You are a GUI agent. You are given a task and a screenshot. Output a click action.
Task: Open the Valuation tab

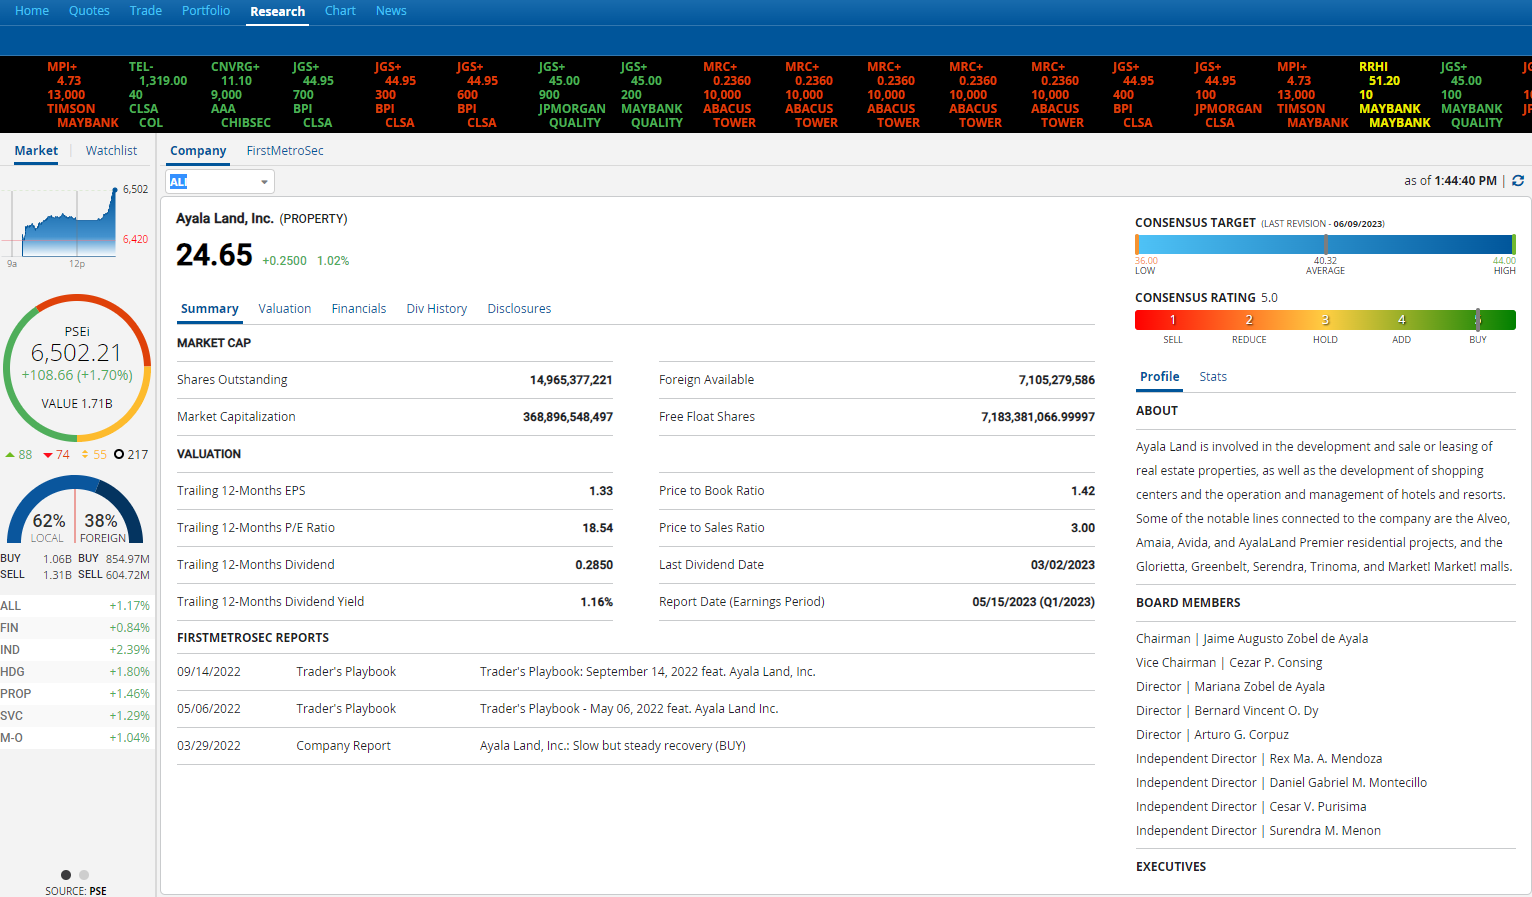tap(285, 309)
